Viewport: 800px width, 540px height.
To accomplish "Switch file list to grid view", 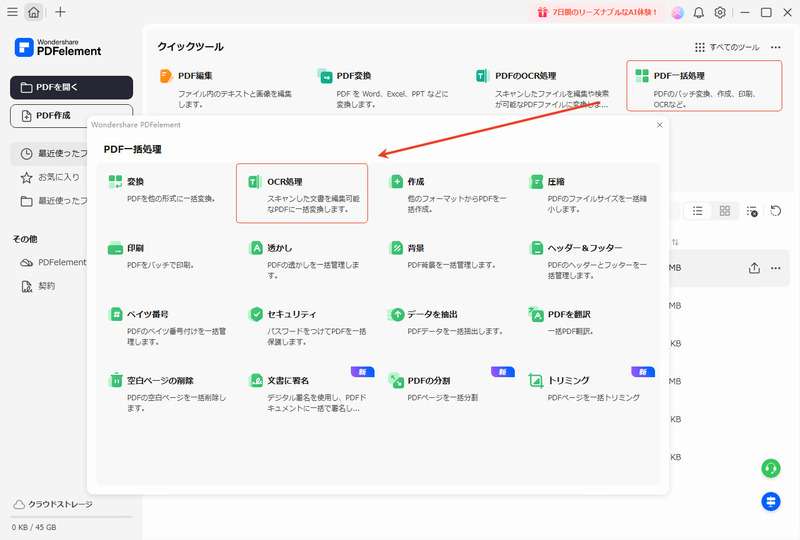I will pos(724,211).
